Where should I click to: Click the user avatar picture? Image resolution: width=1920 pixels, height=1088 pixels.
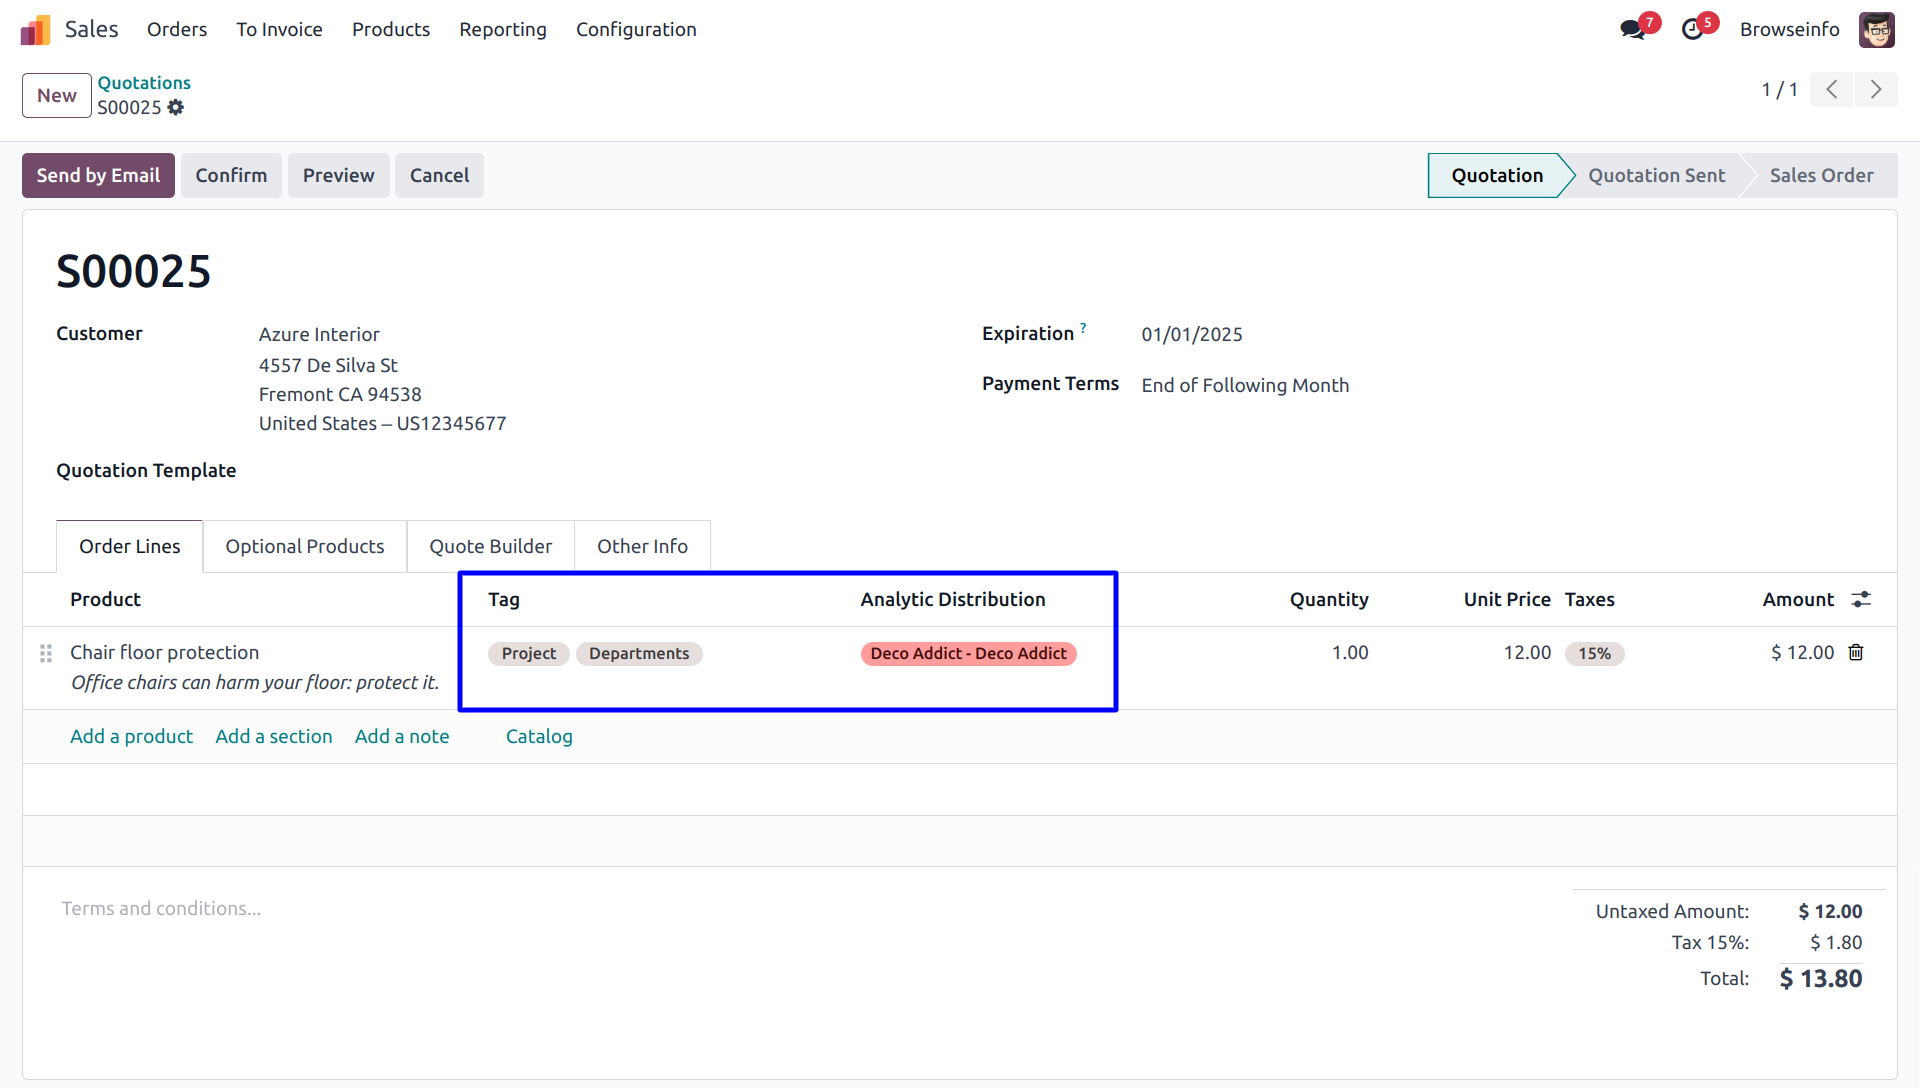point(1876,30)
